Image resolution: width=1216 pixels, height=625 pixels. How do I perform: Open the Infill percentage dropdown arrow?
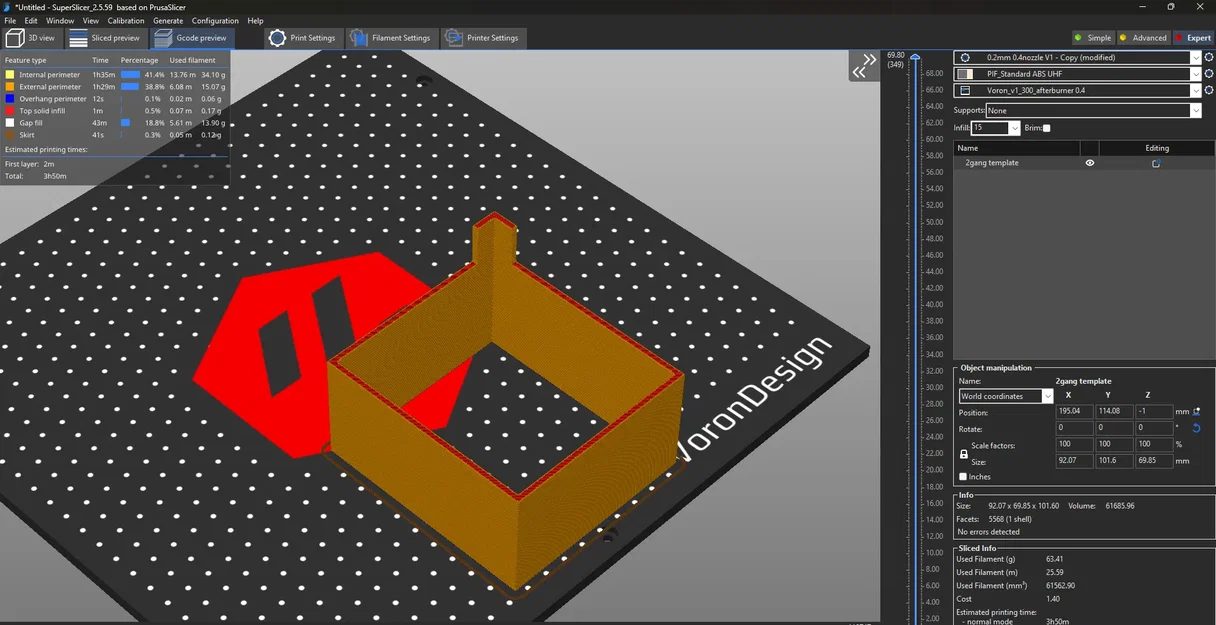(x=1015, y=128)
